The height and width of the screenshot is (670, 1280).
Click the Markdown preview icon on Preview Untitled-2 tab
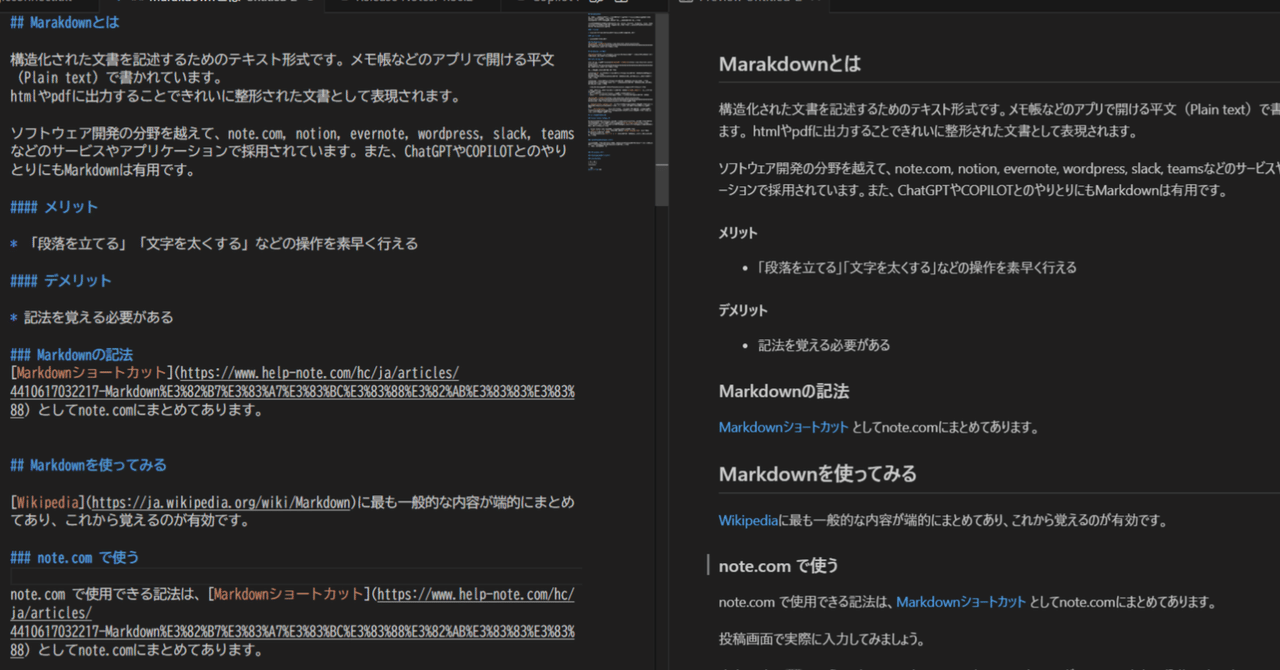(685, 4)
